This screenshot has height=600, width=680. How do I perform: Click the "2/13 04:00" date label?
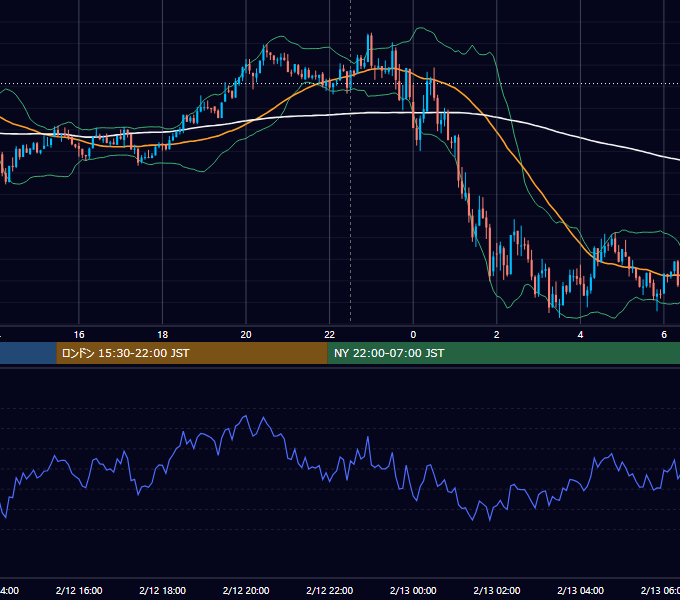pos(580,590)
